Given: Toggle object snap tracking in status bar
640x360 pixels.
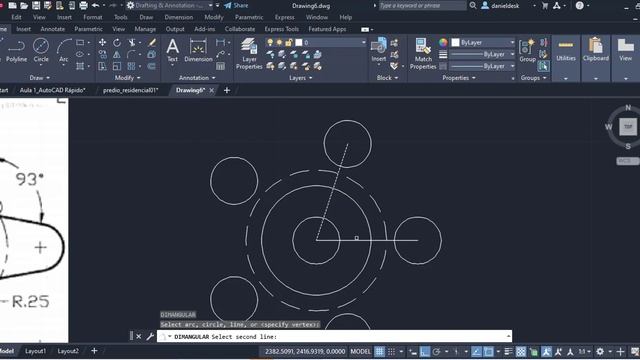Looking at the screenshot, I should pos(476,351).
